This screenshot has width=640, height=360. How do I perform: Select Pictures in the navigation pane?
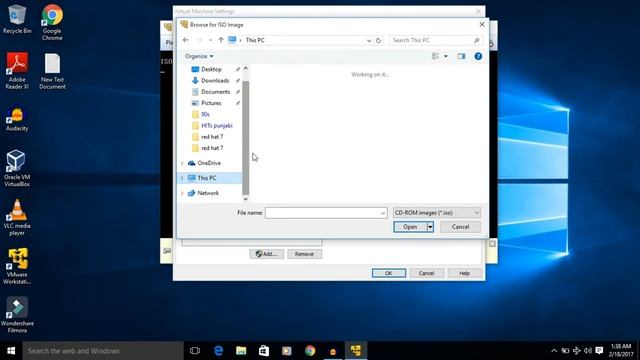[211, 103]
